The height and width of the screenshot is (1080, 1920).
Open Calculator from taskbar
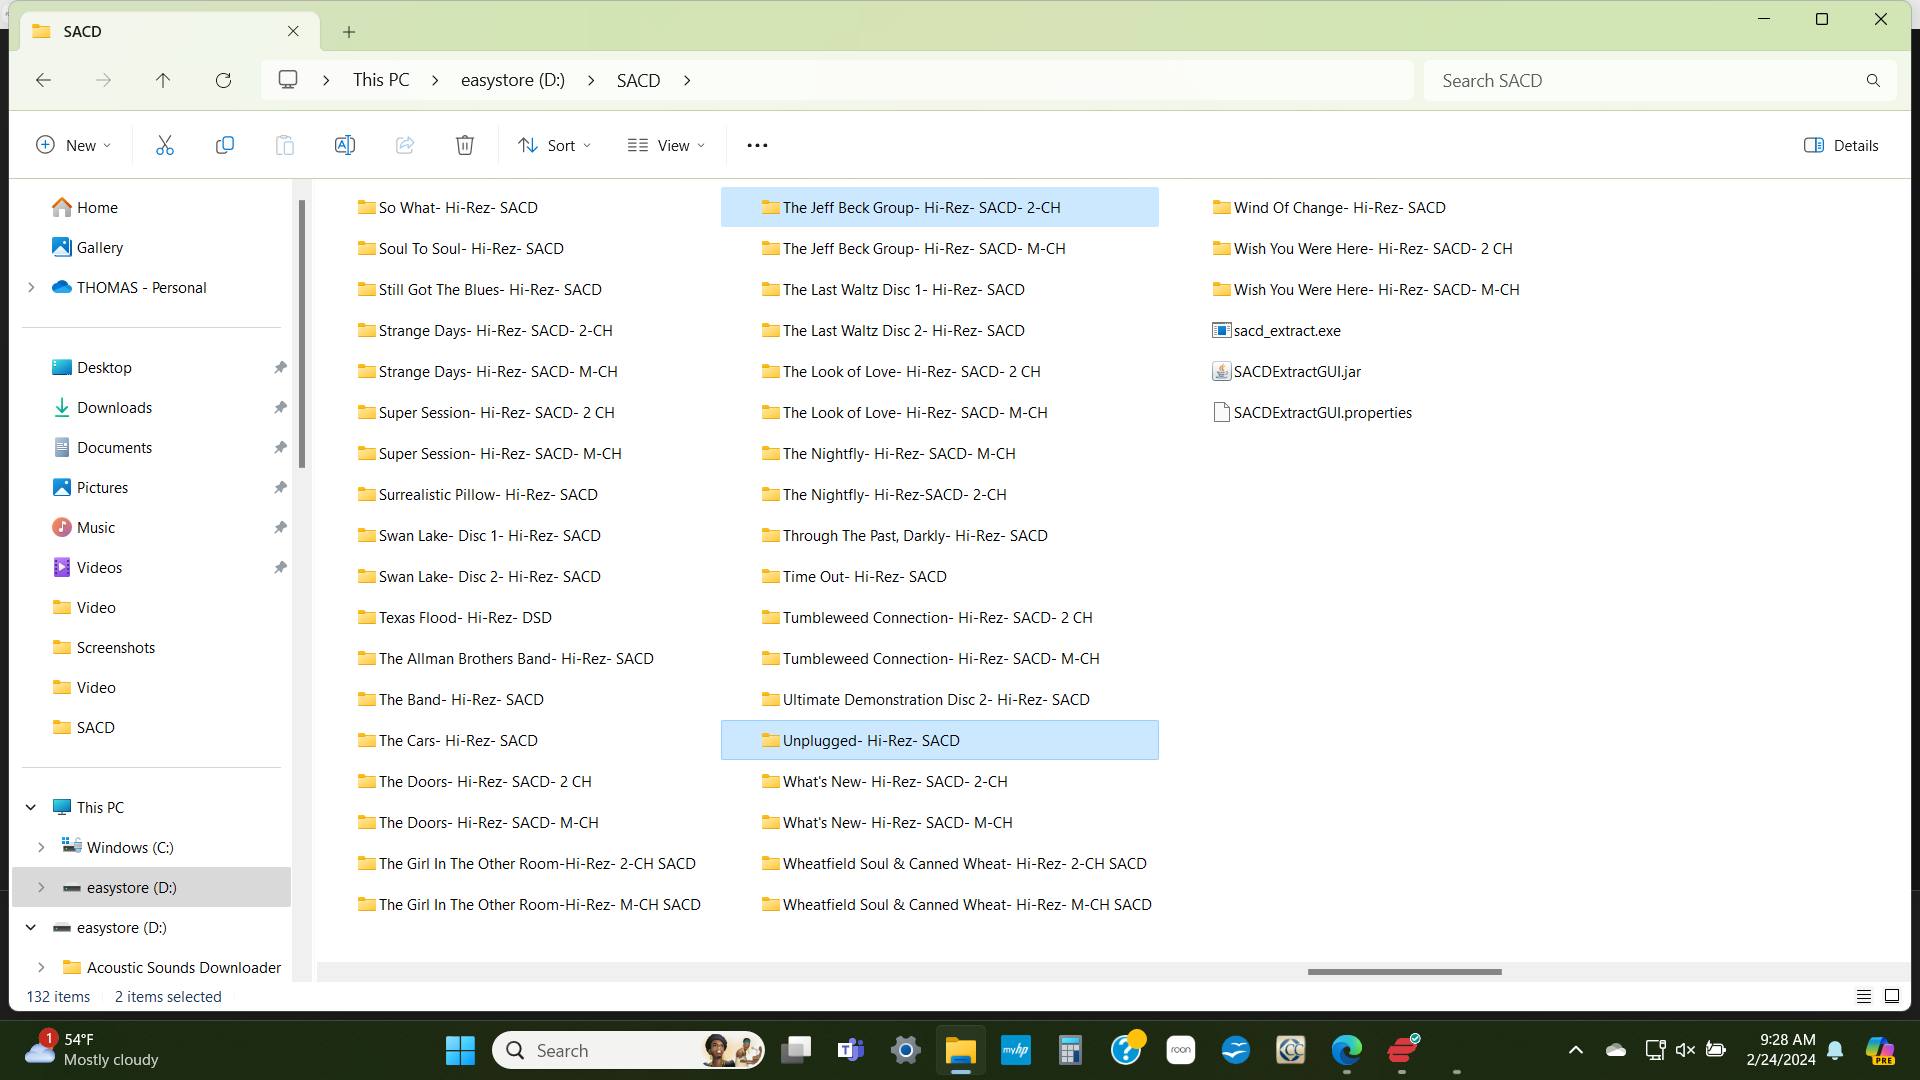pos(1071,1050)
